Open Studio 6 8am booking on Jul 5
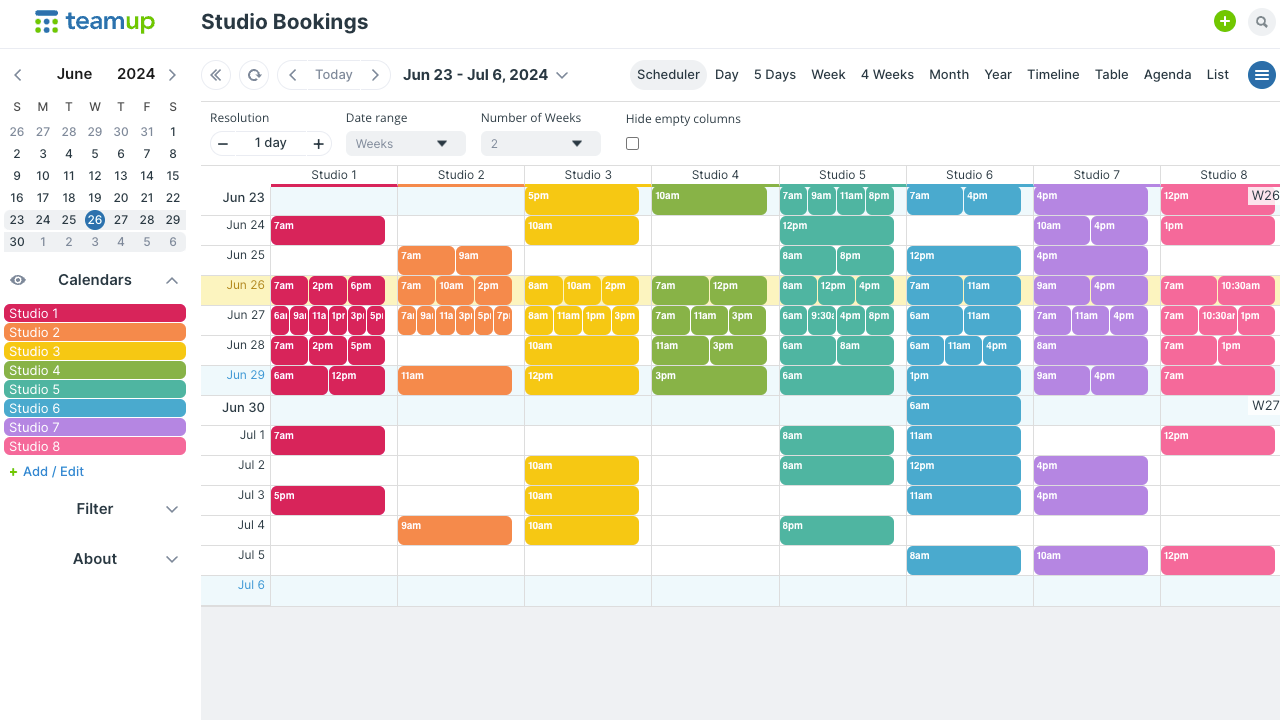1280x720 pixels. [964, 561]
